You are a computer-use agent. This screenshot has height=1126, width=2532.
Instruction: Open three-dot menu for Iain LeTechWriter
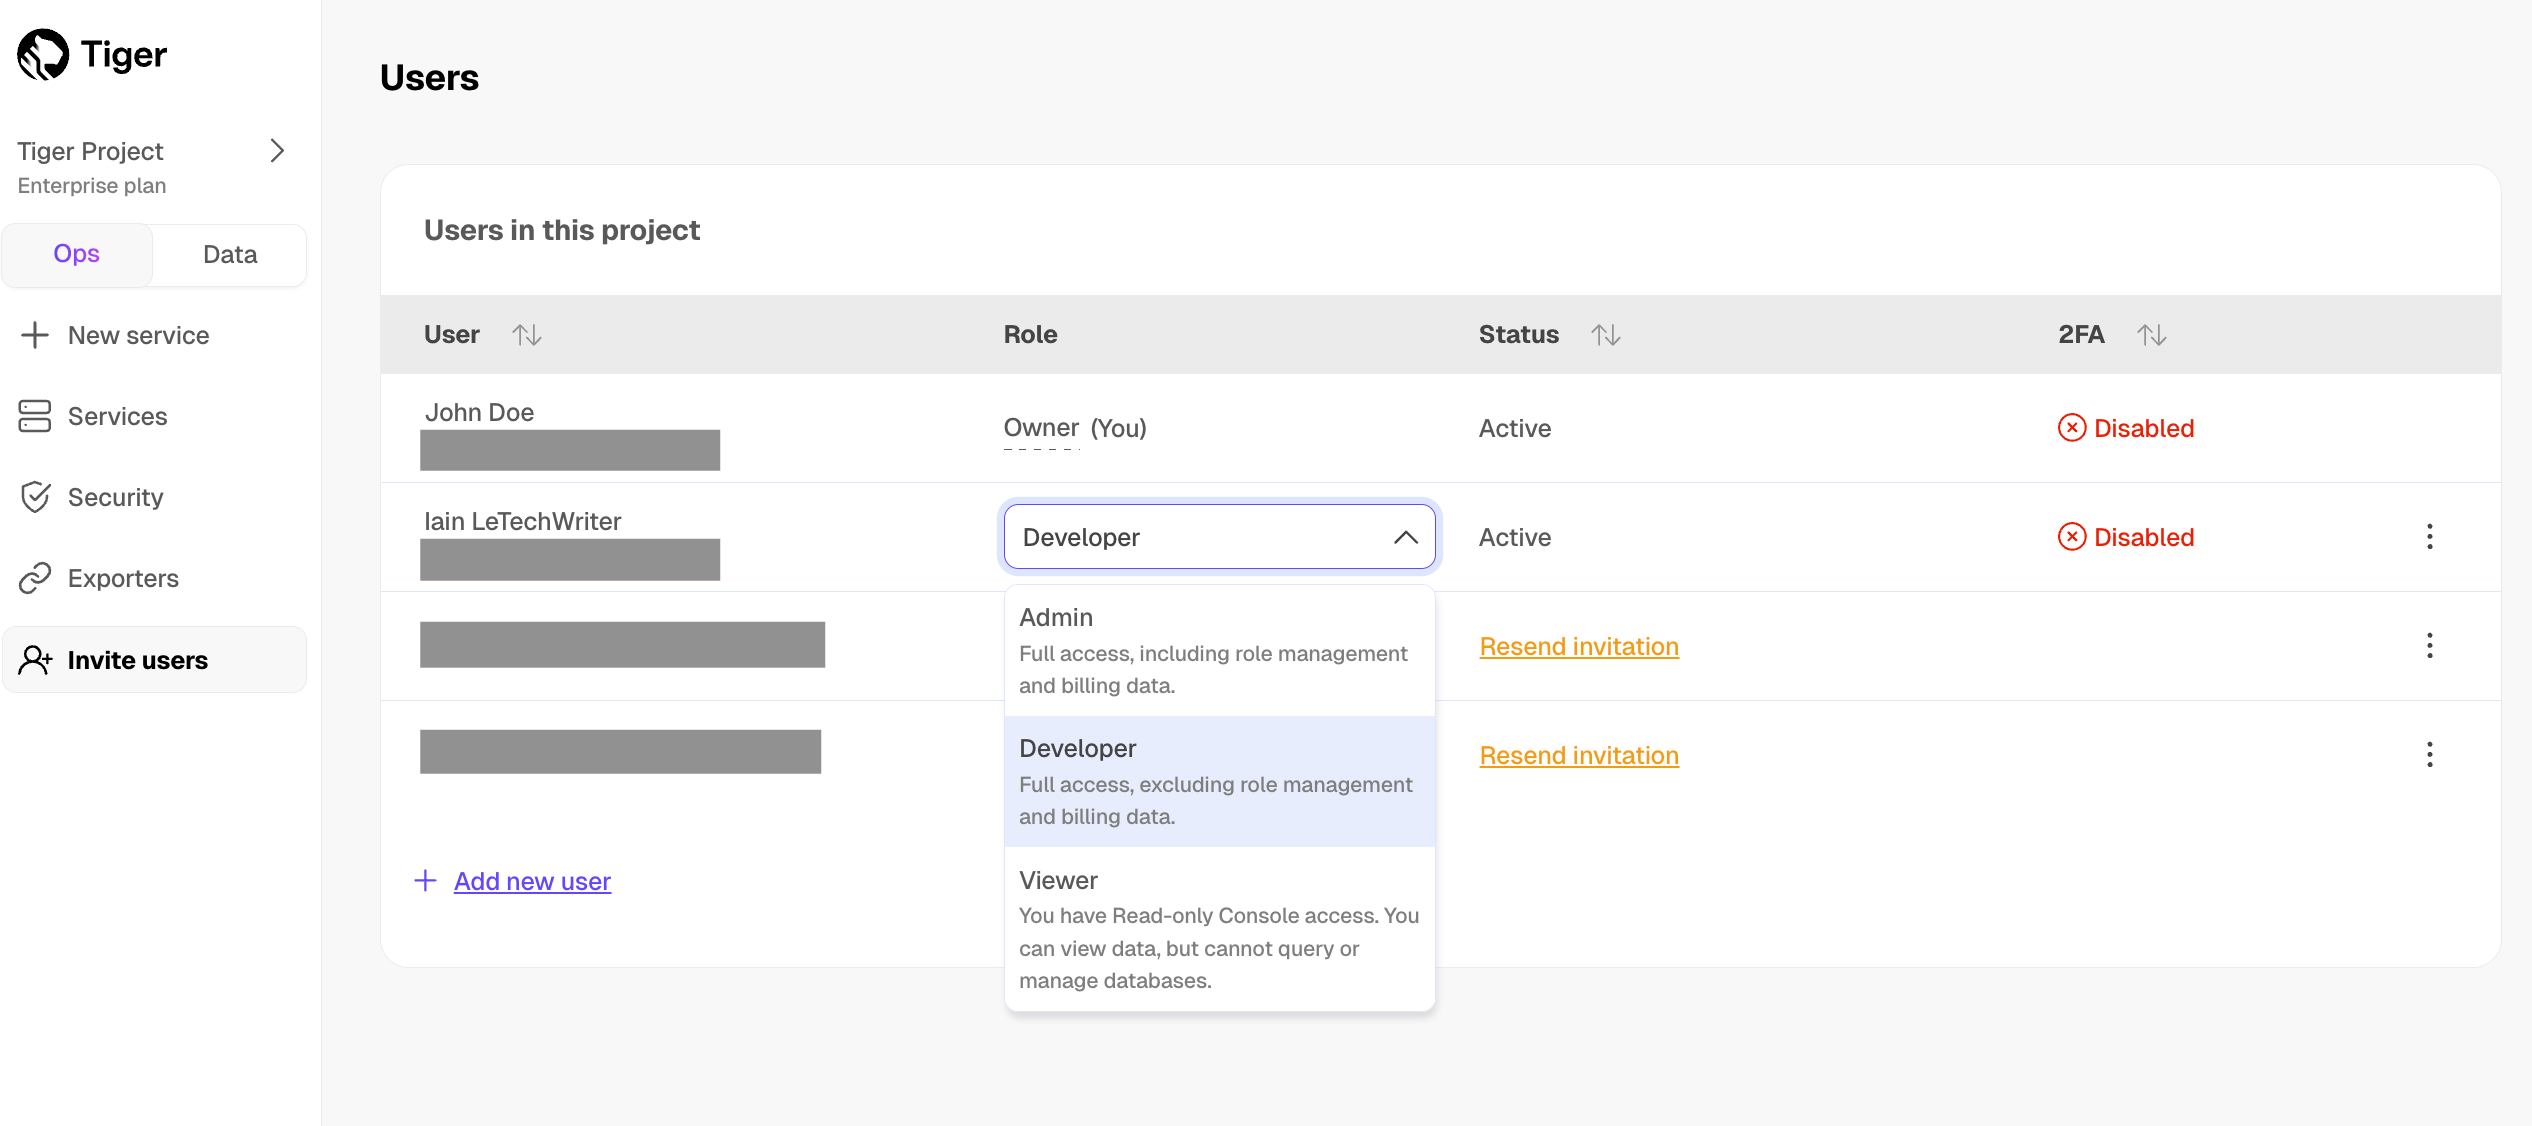2429,537
